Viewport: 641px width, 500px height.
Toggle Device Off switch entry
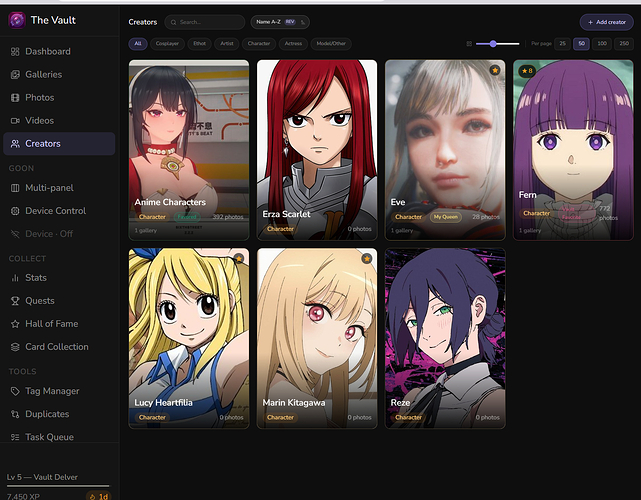click(x=59, y=234)
